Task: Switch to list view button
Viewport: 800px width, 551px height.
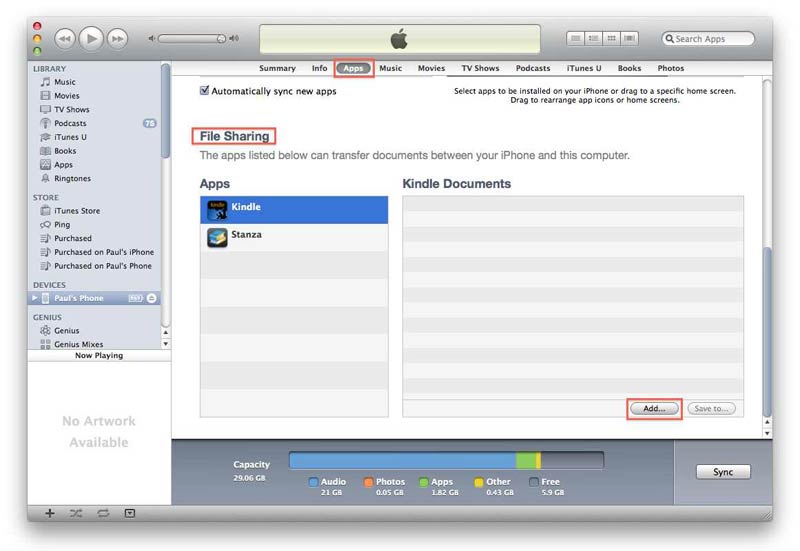Action: click(576, 39)
